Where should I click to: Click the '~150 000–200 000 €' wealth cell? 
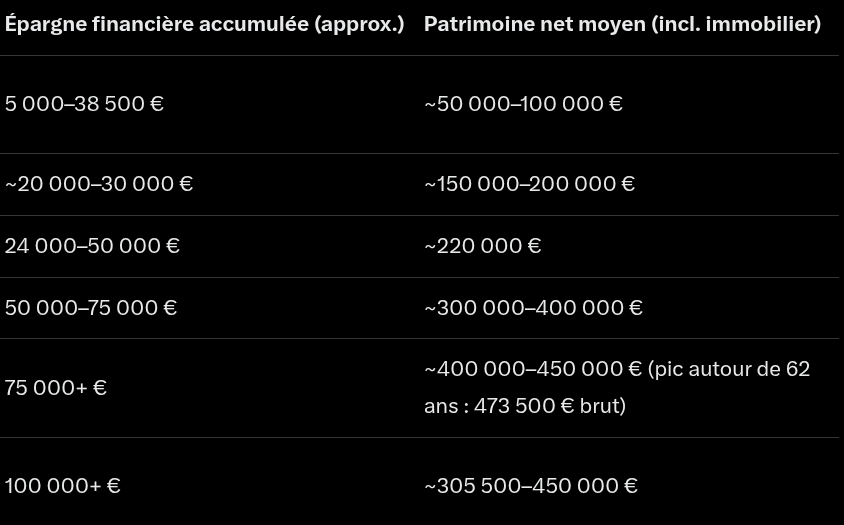[529, 184]
